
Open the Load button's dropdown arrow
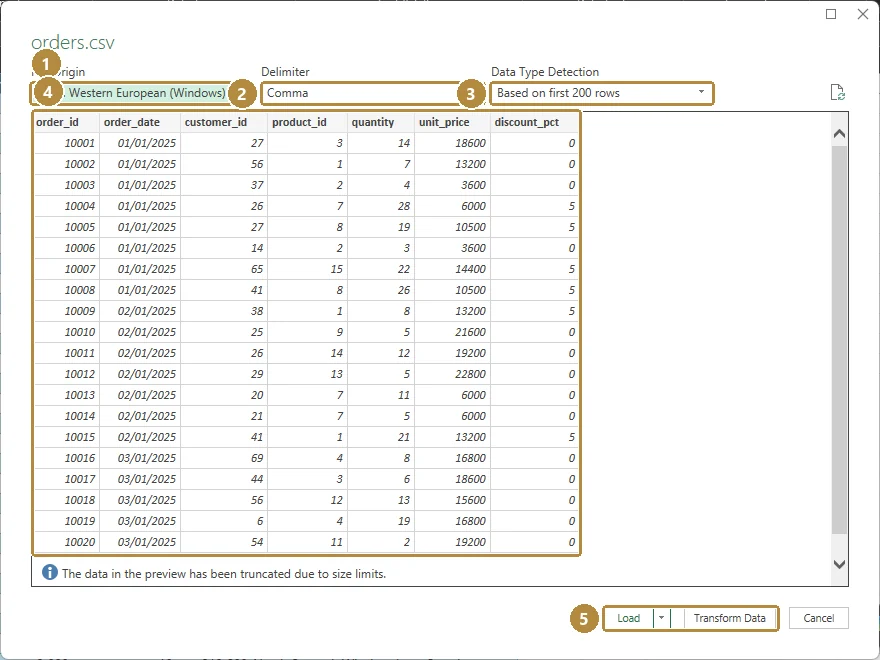[x=662, y=618]
